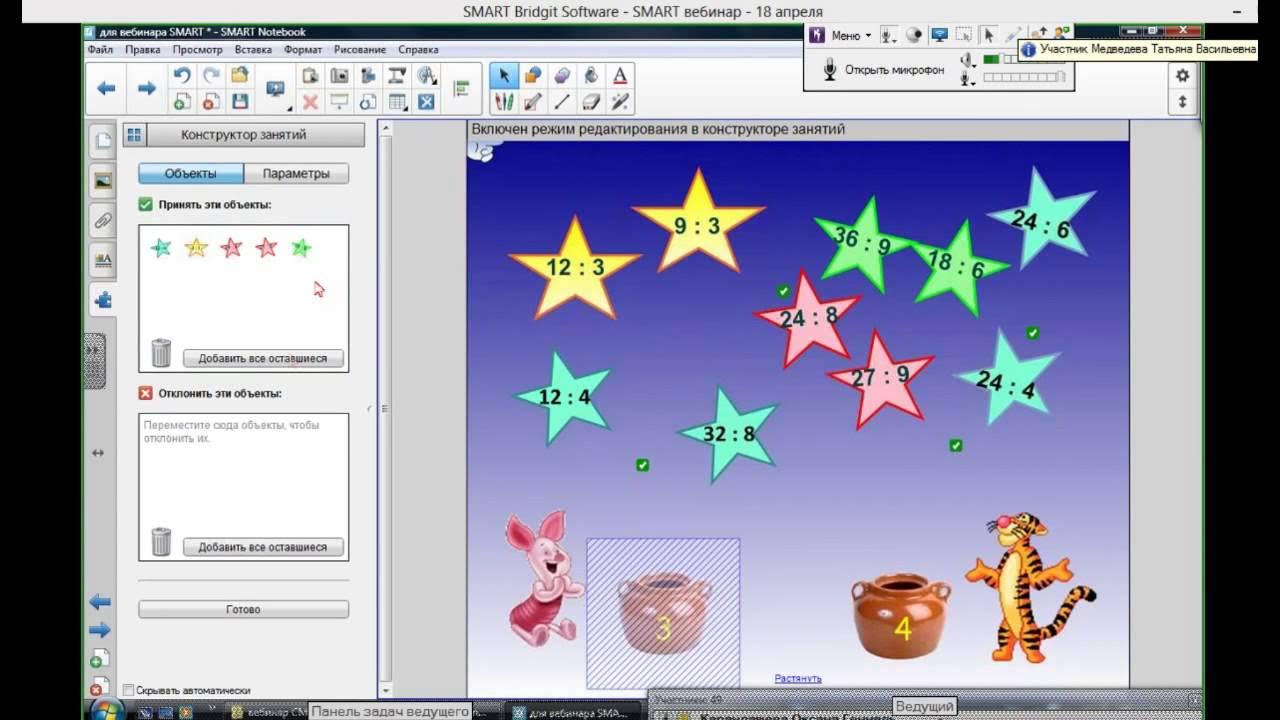
Task: Select the line drawing tool
Action: [x=562, y=101]
